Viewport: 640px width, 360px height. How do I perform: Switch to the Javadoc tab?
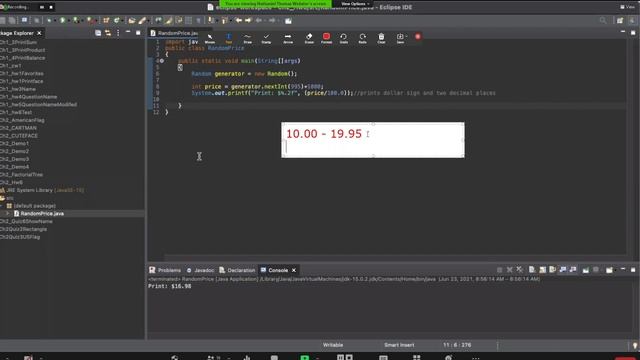(x=200, y=270)
